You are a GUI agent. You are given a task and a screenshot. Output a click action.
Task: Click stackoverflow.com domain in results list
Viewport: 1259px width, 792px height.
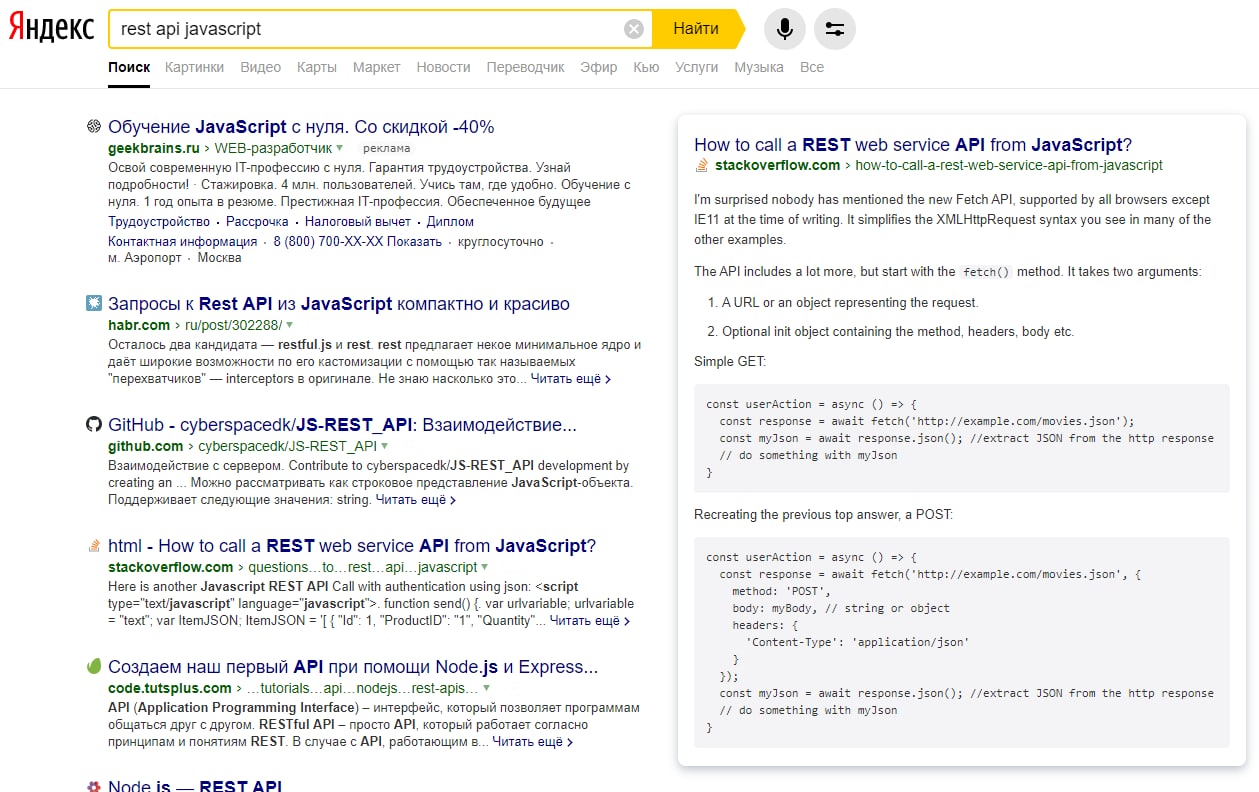pyautogui.click(x=171, y=567)
